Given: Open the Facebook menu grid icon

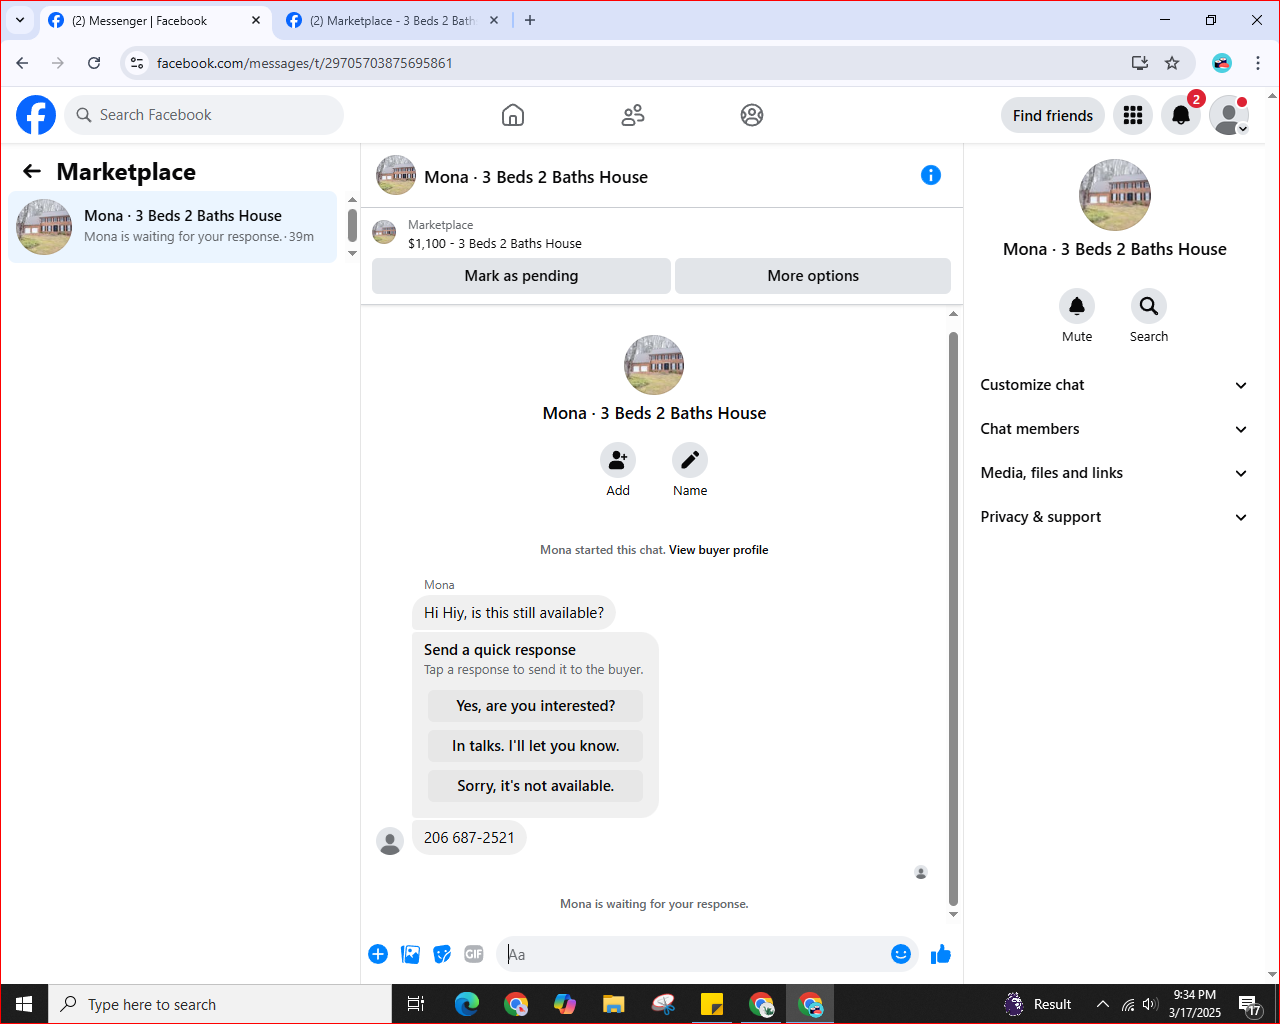Looking at the screenshot, I should [x=1133, y=115].
